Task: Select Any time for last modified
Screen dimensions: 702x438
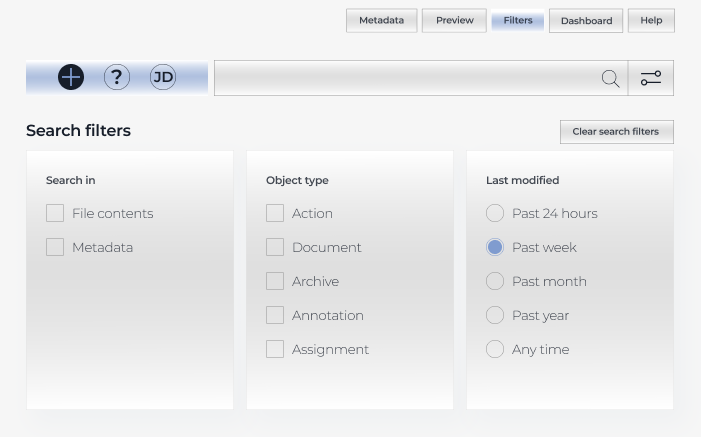Action: (x=495, y=349)
